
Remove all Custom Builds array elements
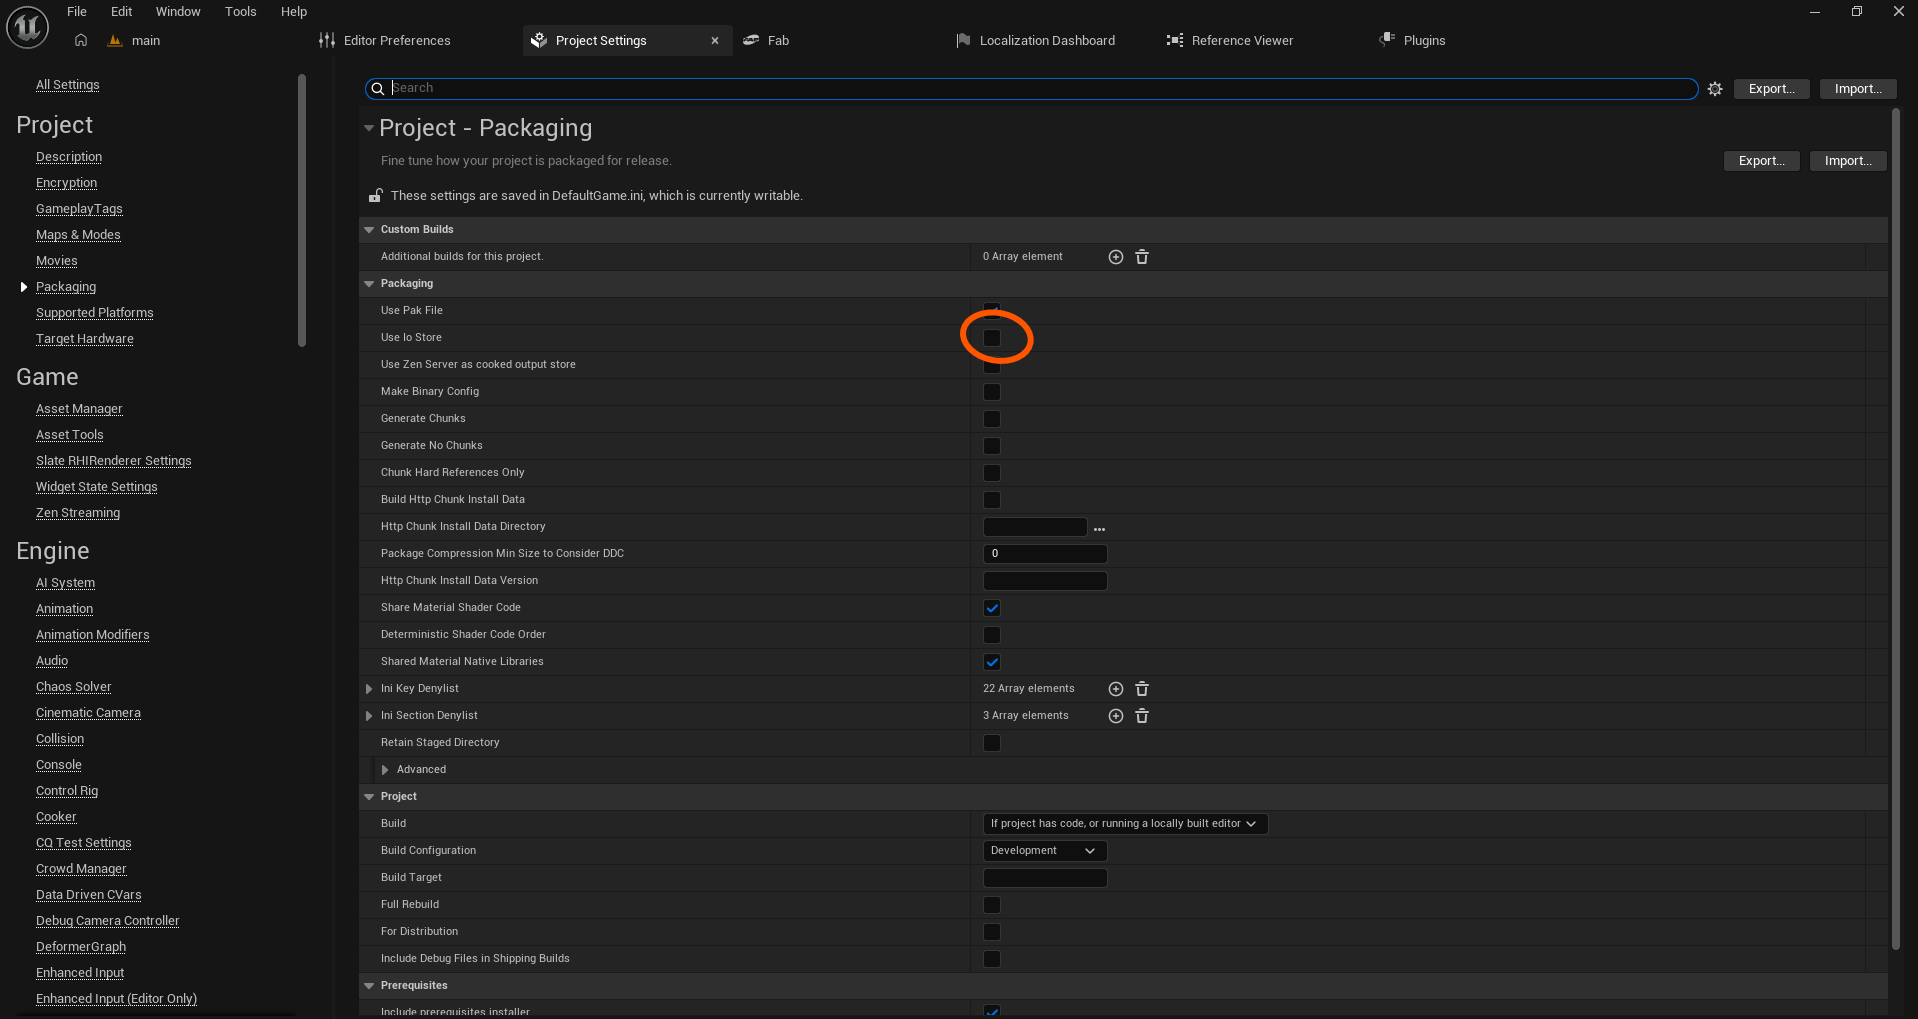pos(1142,257)
